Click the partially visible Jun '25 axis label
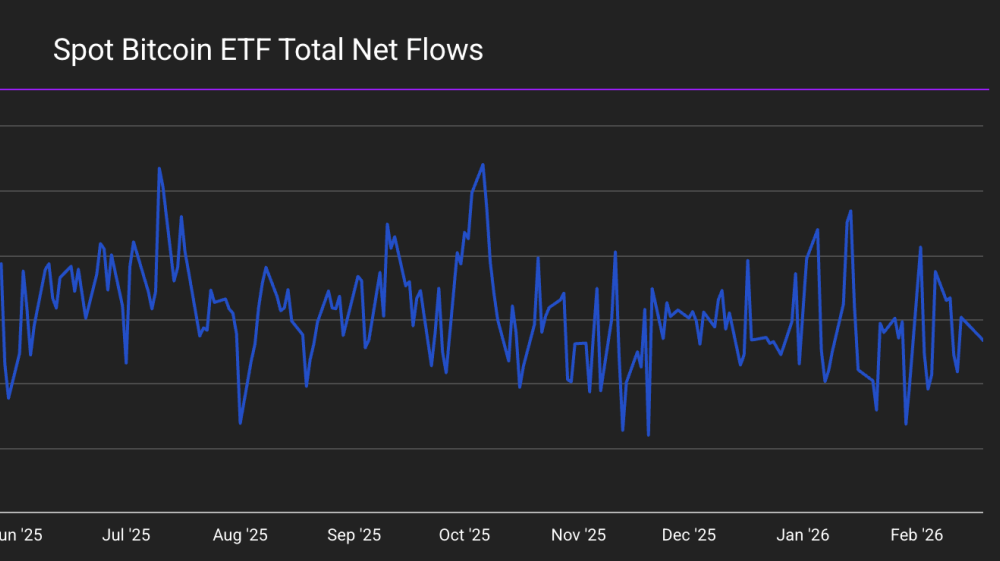1000x561 pixels. click(20, 536)
